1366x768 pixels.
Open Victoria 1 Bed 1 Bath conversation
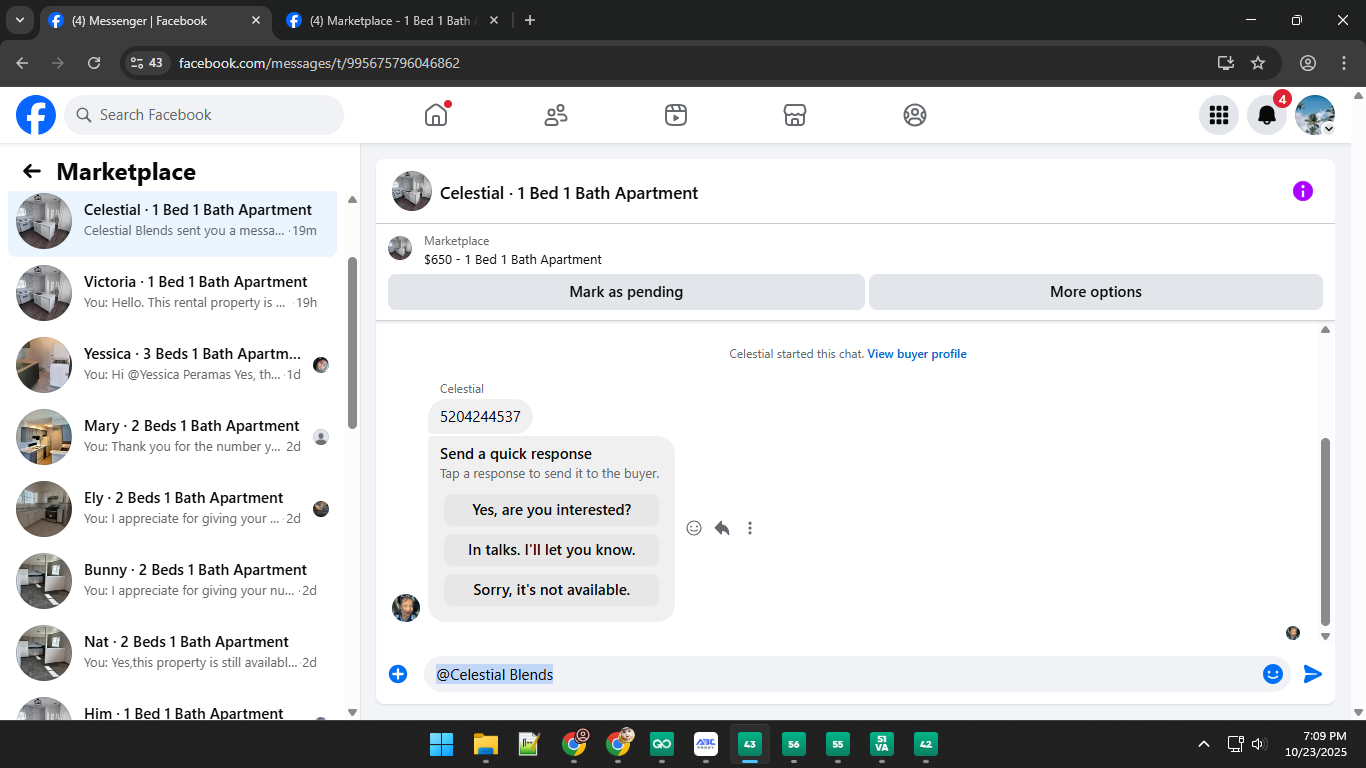172,292
